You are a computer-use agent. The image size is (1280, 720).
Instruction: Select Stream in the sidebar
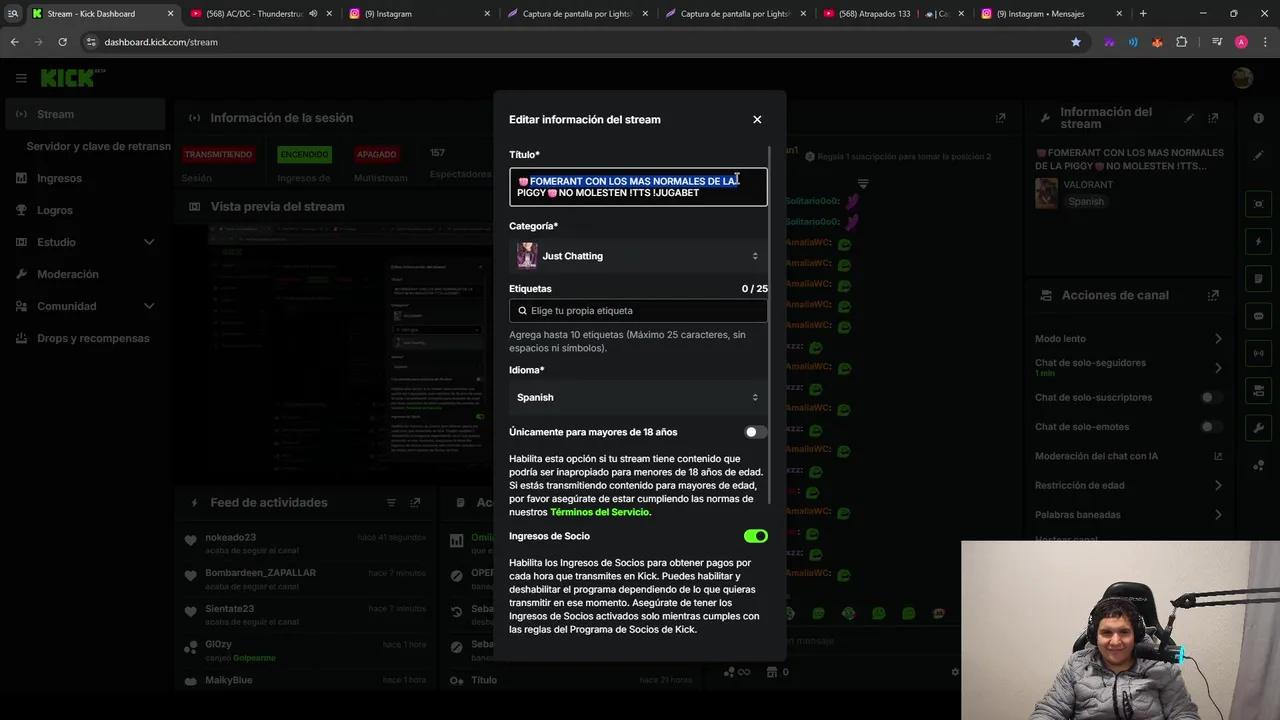[85, 114]
